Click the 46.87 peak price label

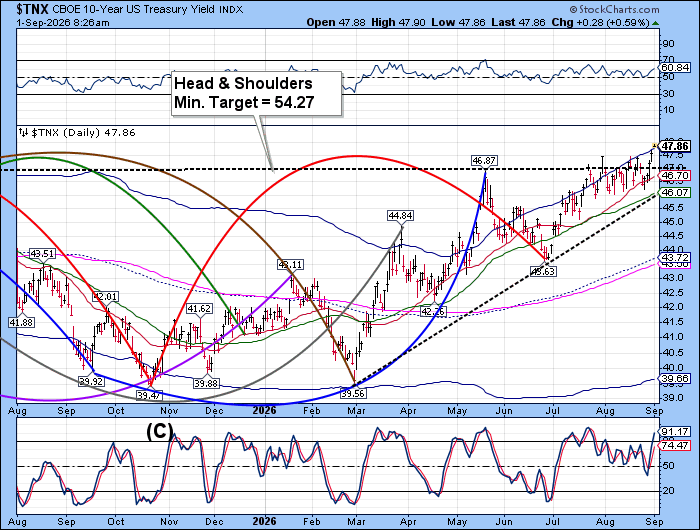[x=484, y=160]
